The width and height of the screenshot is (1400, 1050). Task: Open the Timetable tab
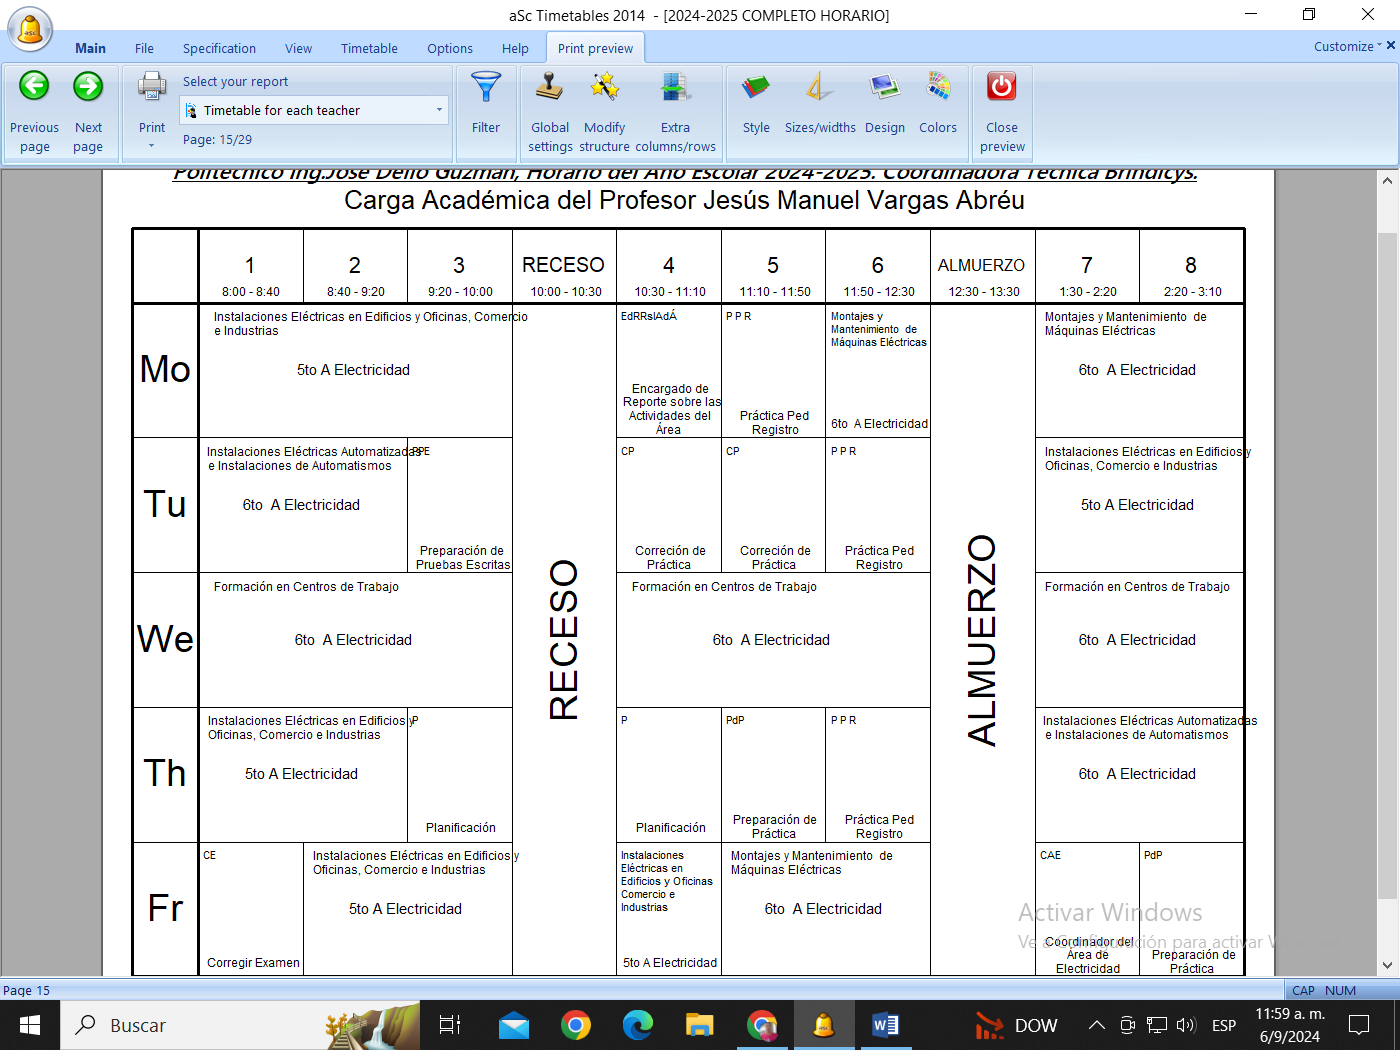click(x=369, y=48)
